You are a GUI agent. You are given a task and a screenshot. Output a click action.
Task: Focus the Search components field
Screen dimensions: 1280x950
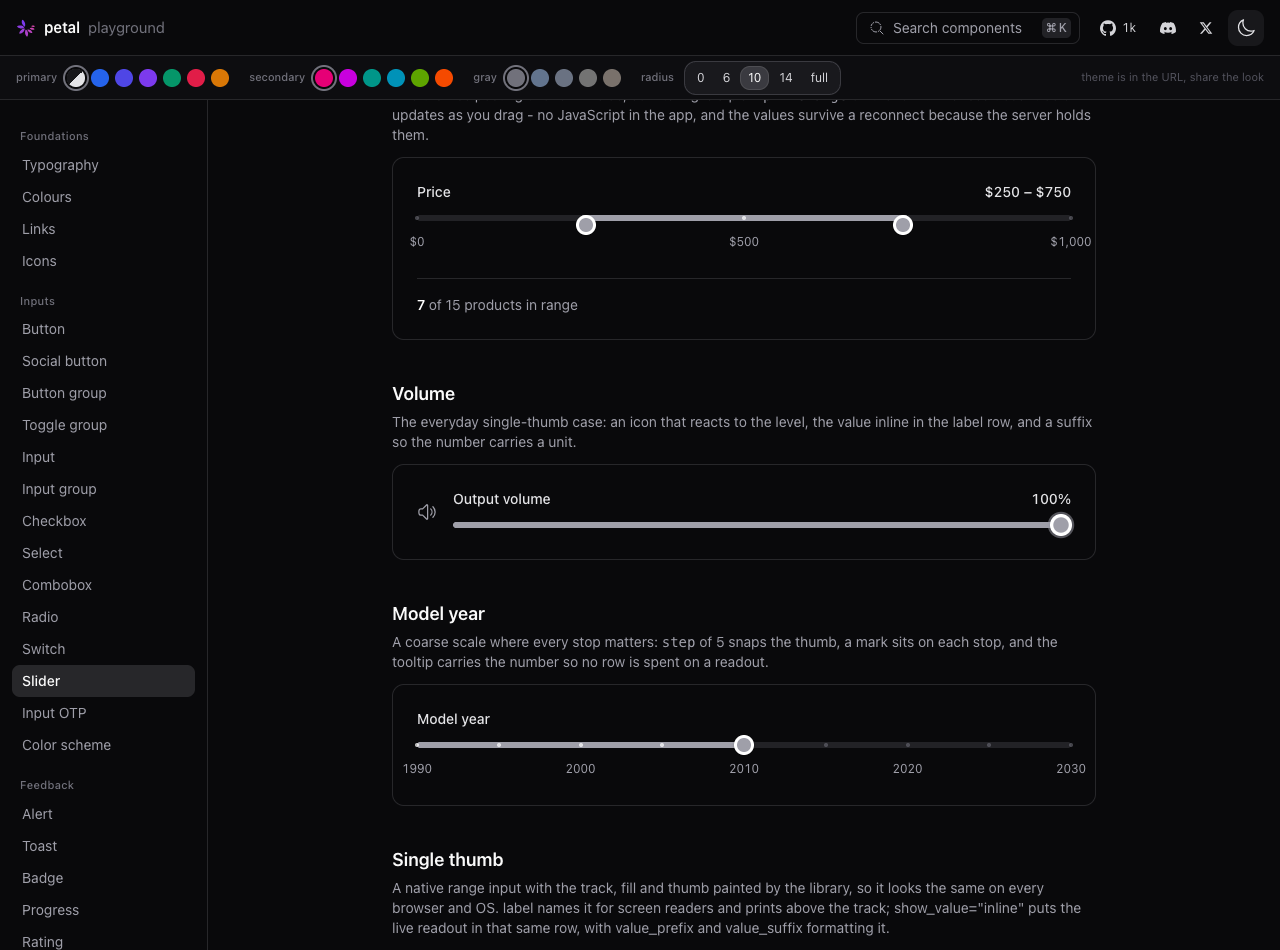(x=968, y=28)
